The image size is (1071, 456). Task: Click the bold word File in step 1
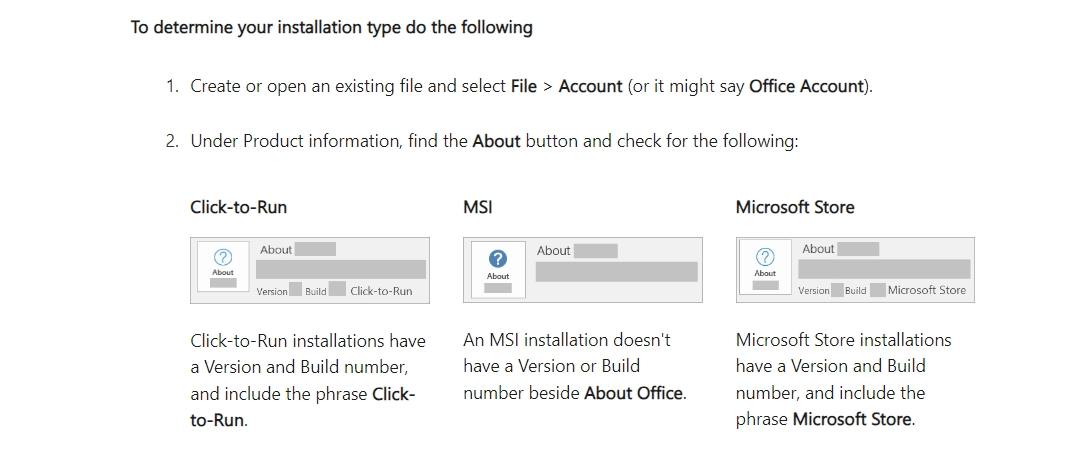pyautogui.click(x=524, y=86)
